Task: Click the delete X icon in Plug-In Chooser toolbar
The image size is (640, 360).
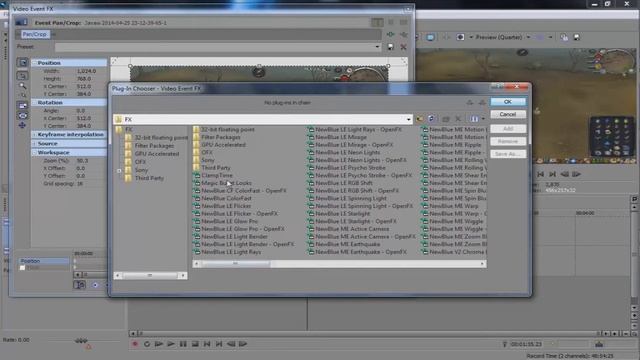Action: click(458, 119)
